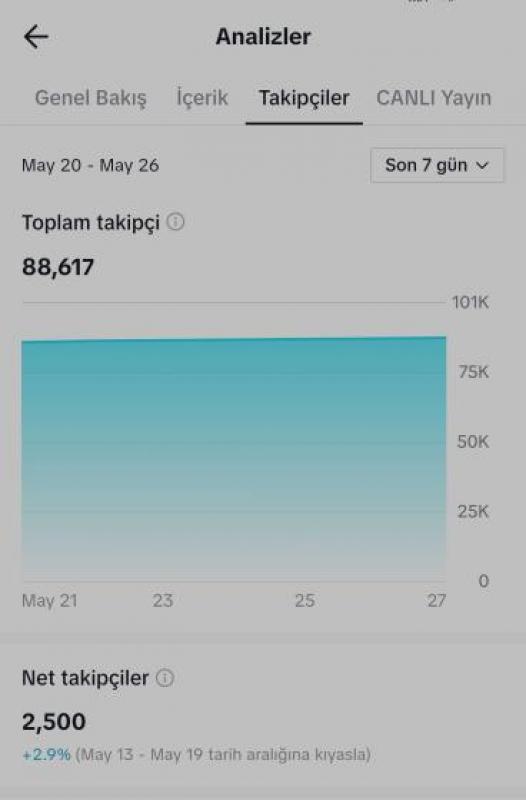The width and height of the screenshot is (526, 800).
Task: Open info icon beside Net takipçiler
Action: click(164, 678)
